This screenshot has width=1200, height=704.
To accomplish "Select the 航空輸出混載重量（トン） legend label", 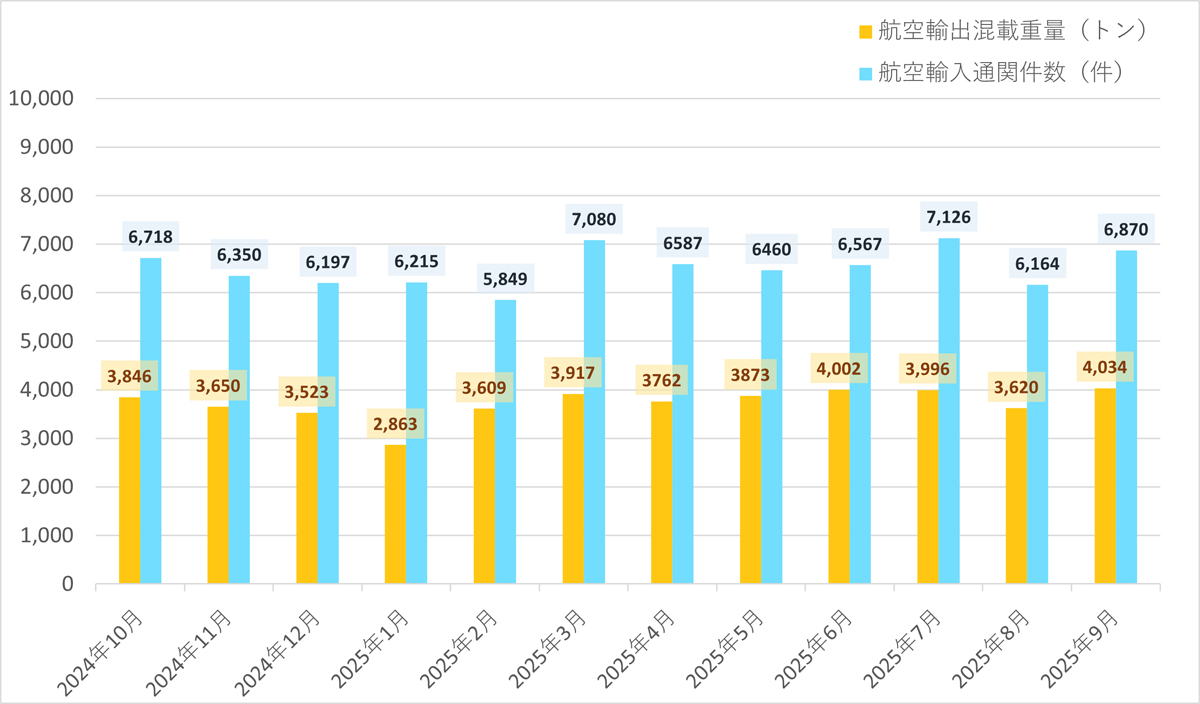I will 1011,31.
